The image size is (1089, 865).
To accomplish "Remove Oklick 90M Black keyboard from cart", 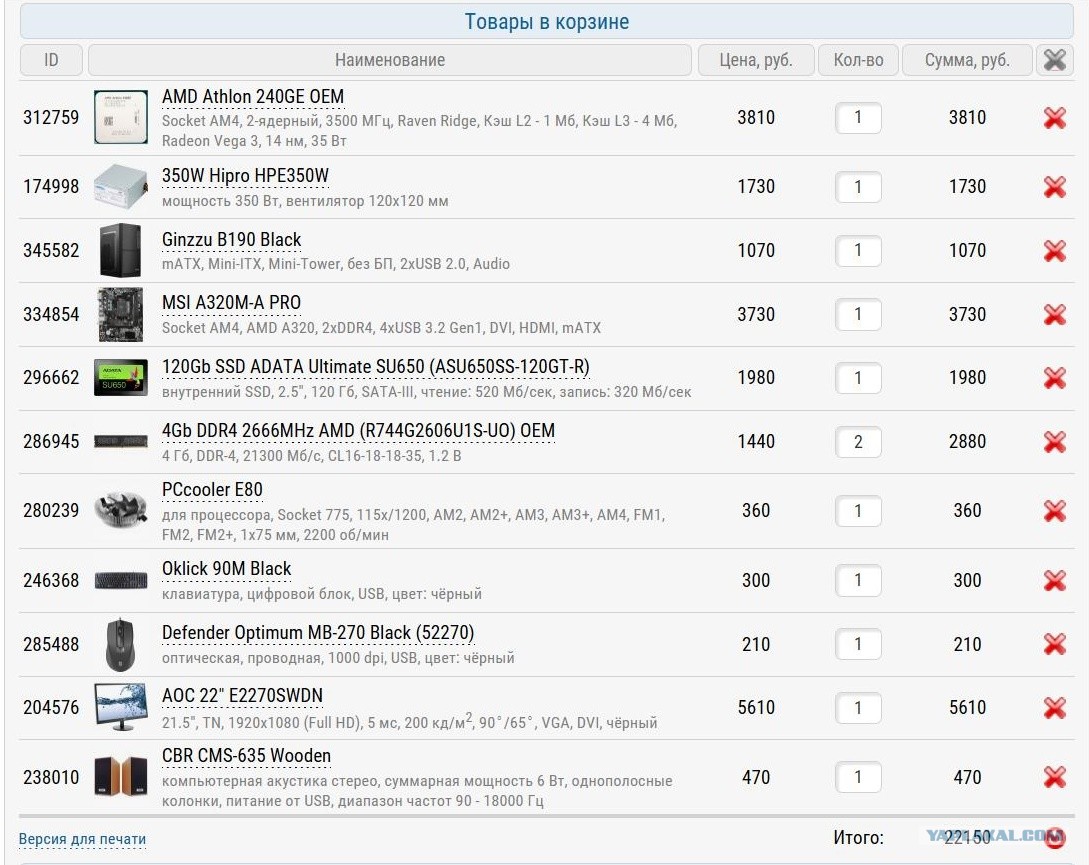I will click(1054, 581).
